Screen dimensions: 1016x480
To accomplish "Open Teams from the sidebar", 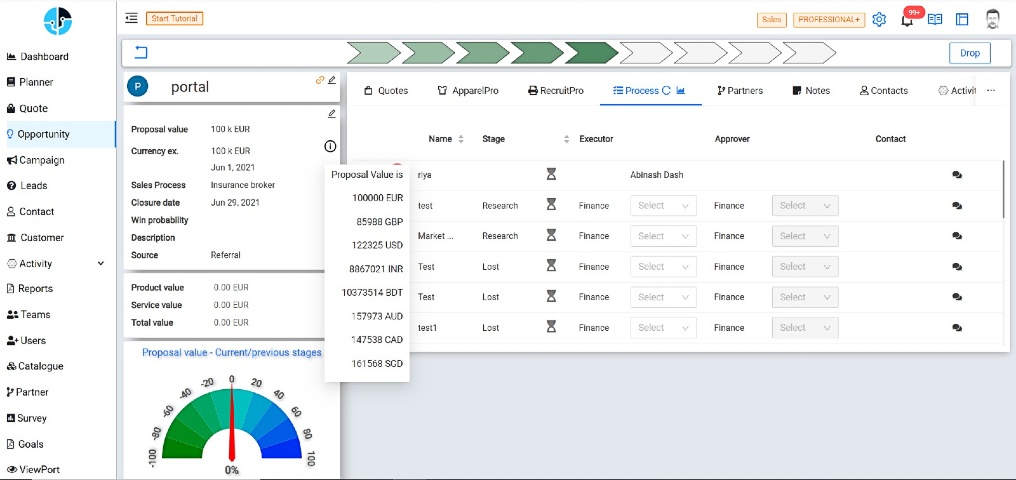I will [x=28, y=315].
